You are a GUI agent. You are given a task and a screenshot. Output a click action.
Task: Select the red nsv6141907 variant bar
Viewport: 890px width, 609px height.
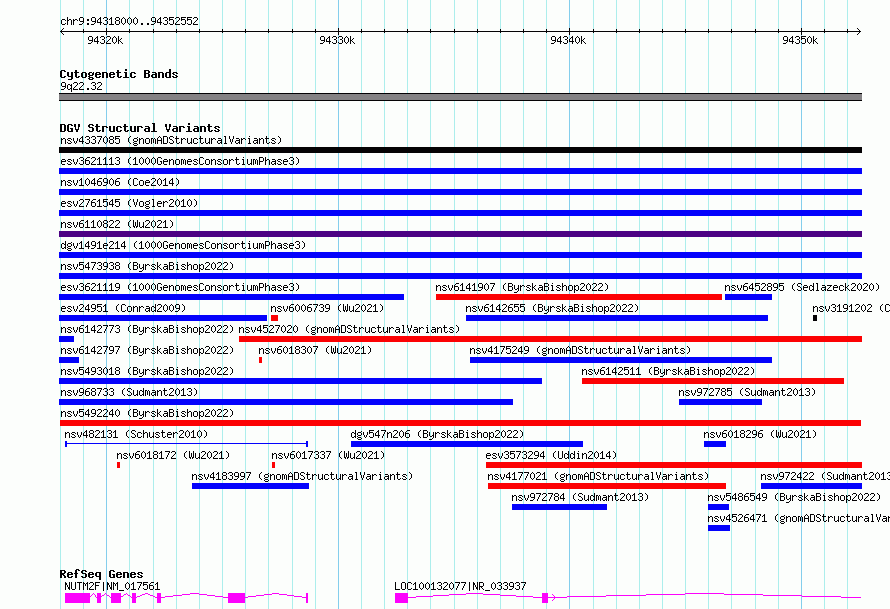pyautogui.click(x=578, y=297)
